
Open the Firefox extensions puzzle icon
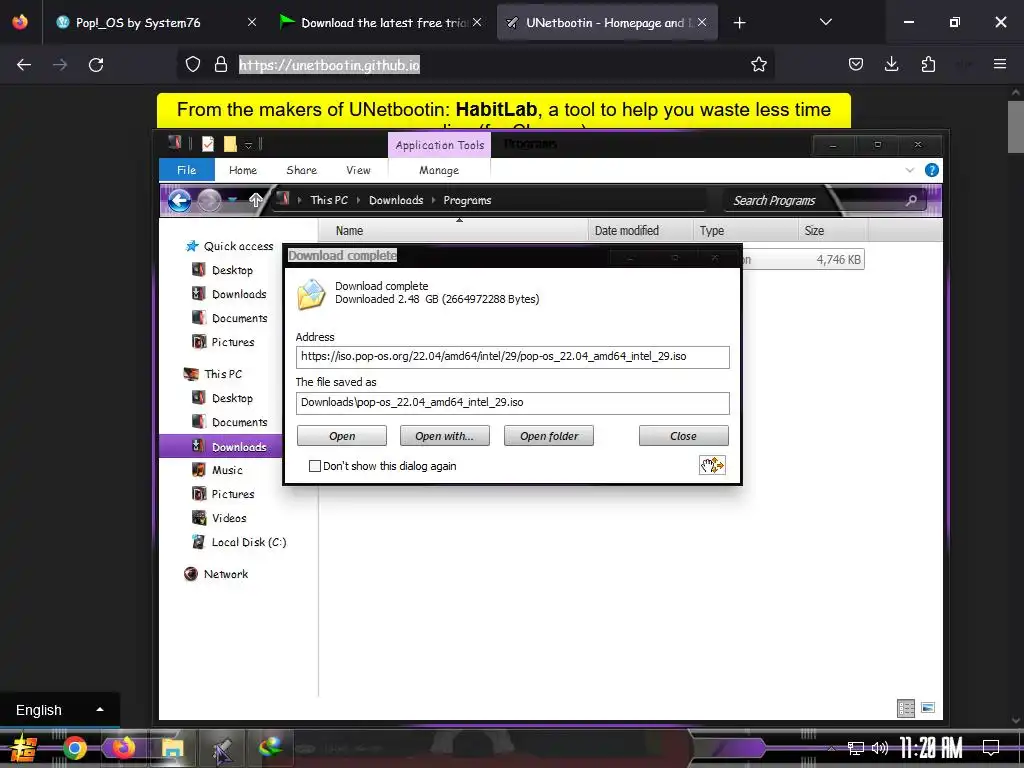[928, 64]
